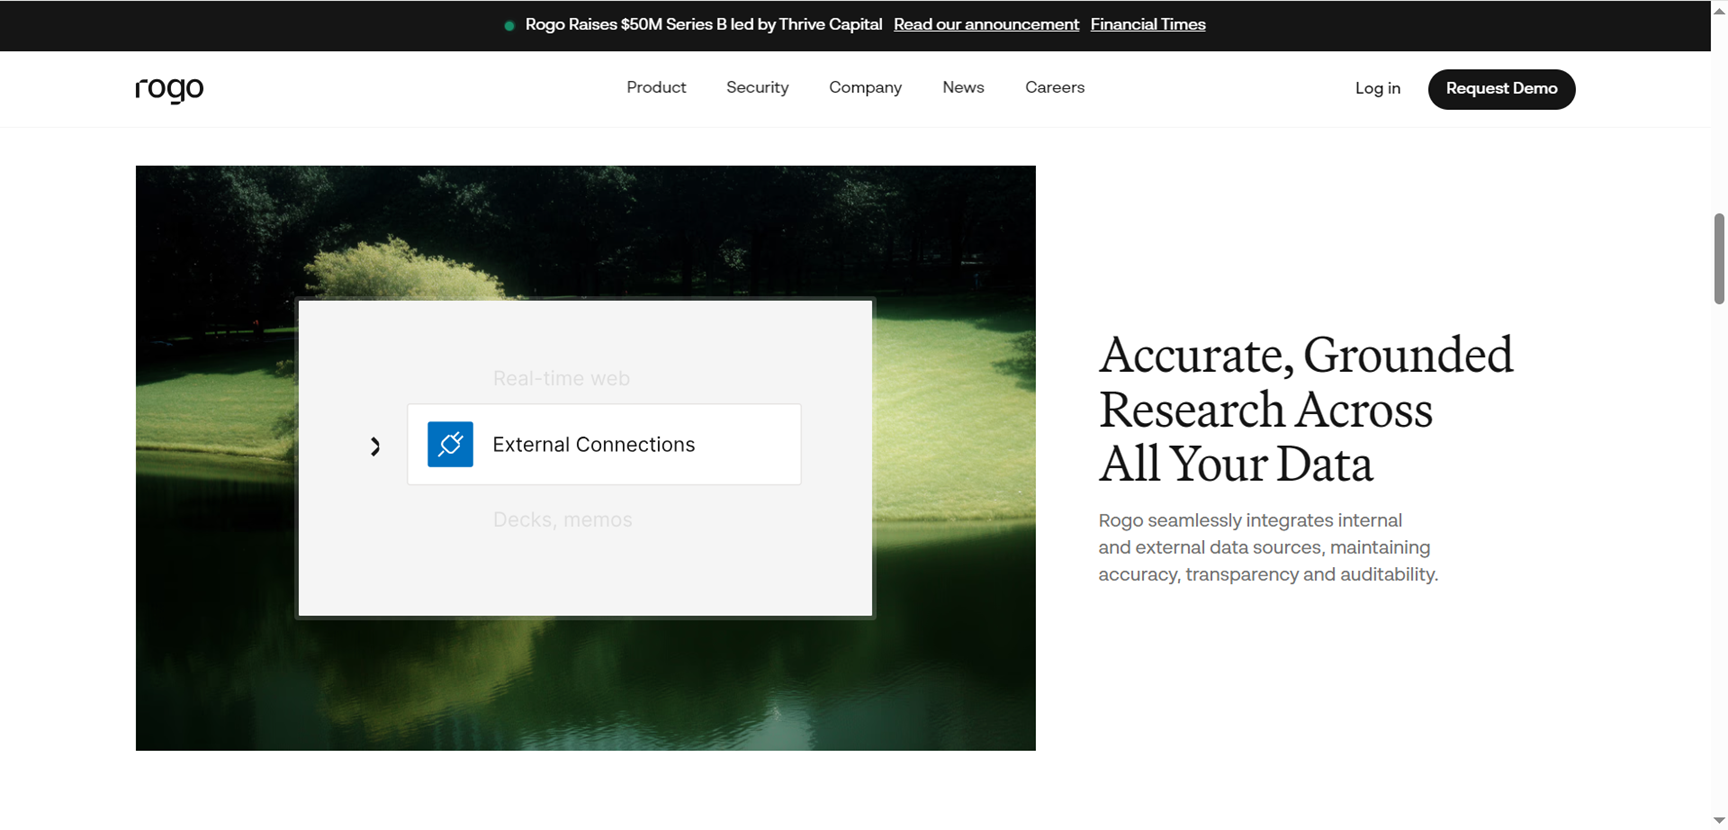Screen dimensions: 1728x830
Task: Click the rogo logo
Action: 169,89
